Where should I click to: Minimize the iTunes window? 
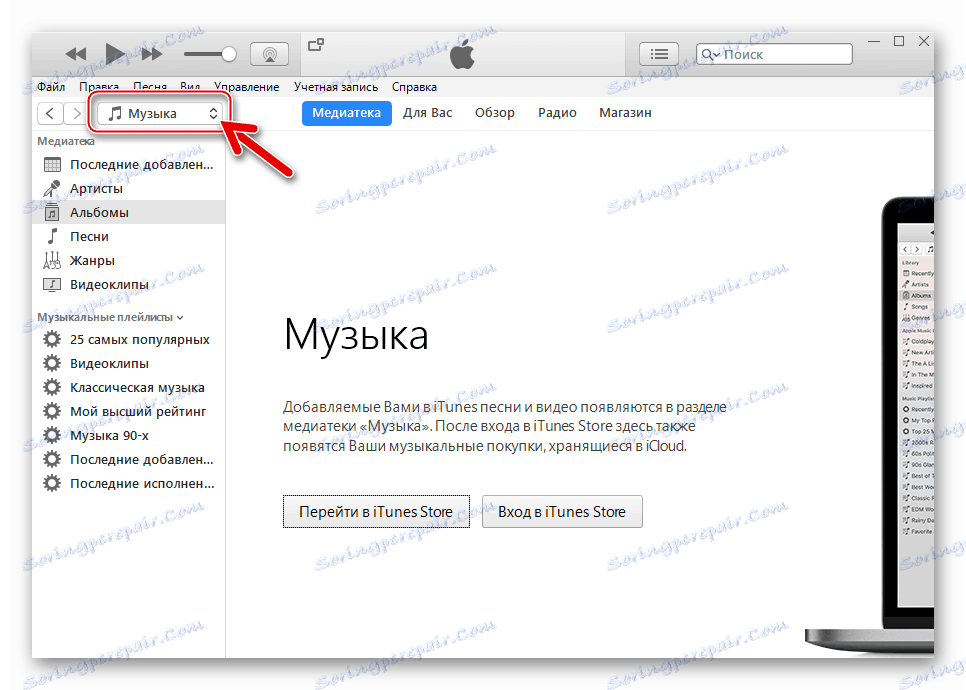click(874, 41)
